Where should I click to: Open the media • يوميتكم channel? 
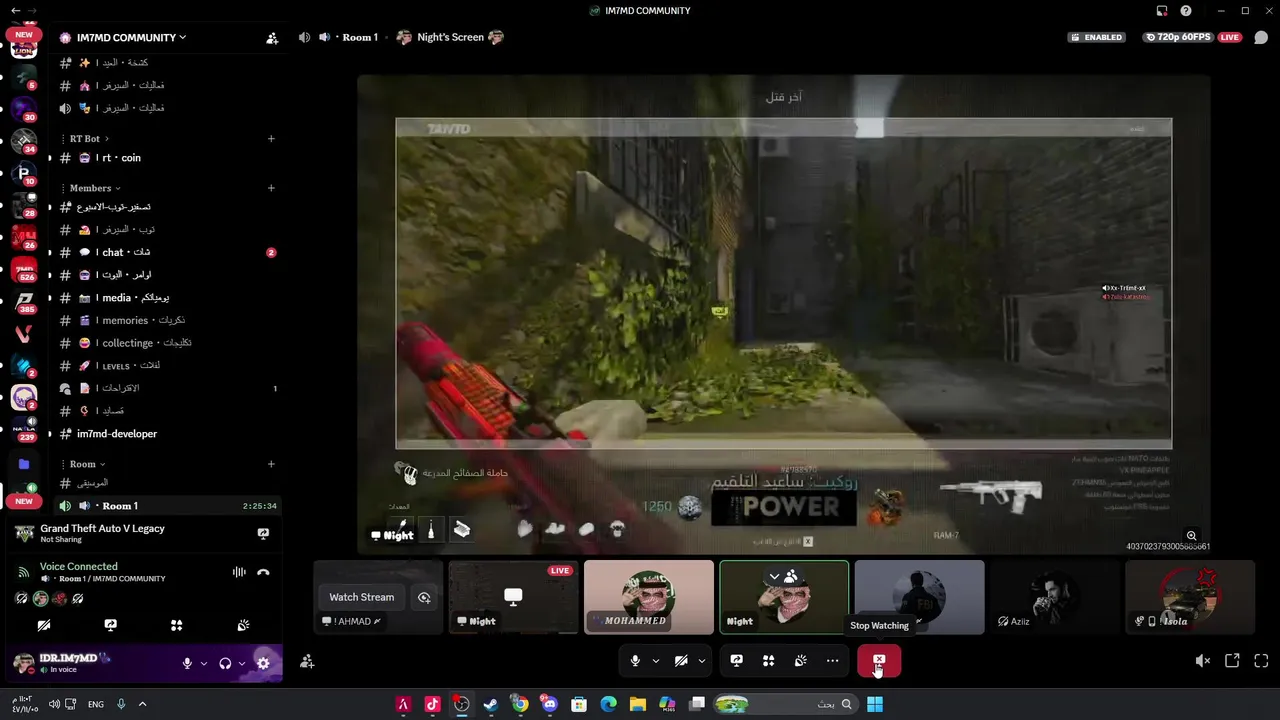coord(167,298)
